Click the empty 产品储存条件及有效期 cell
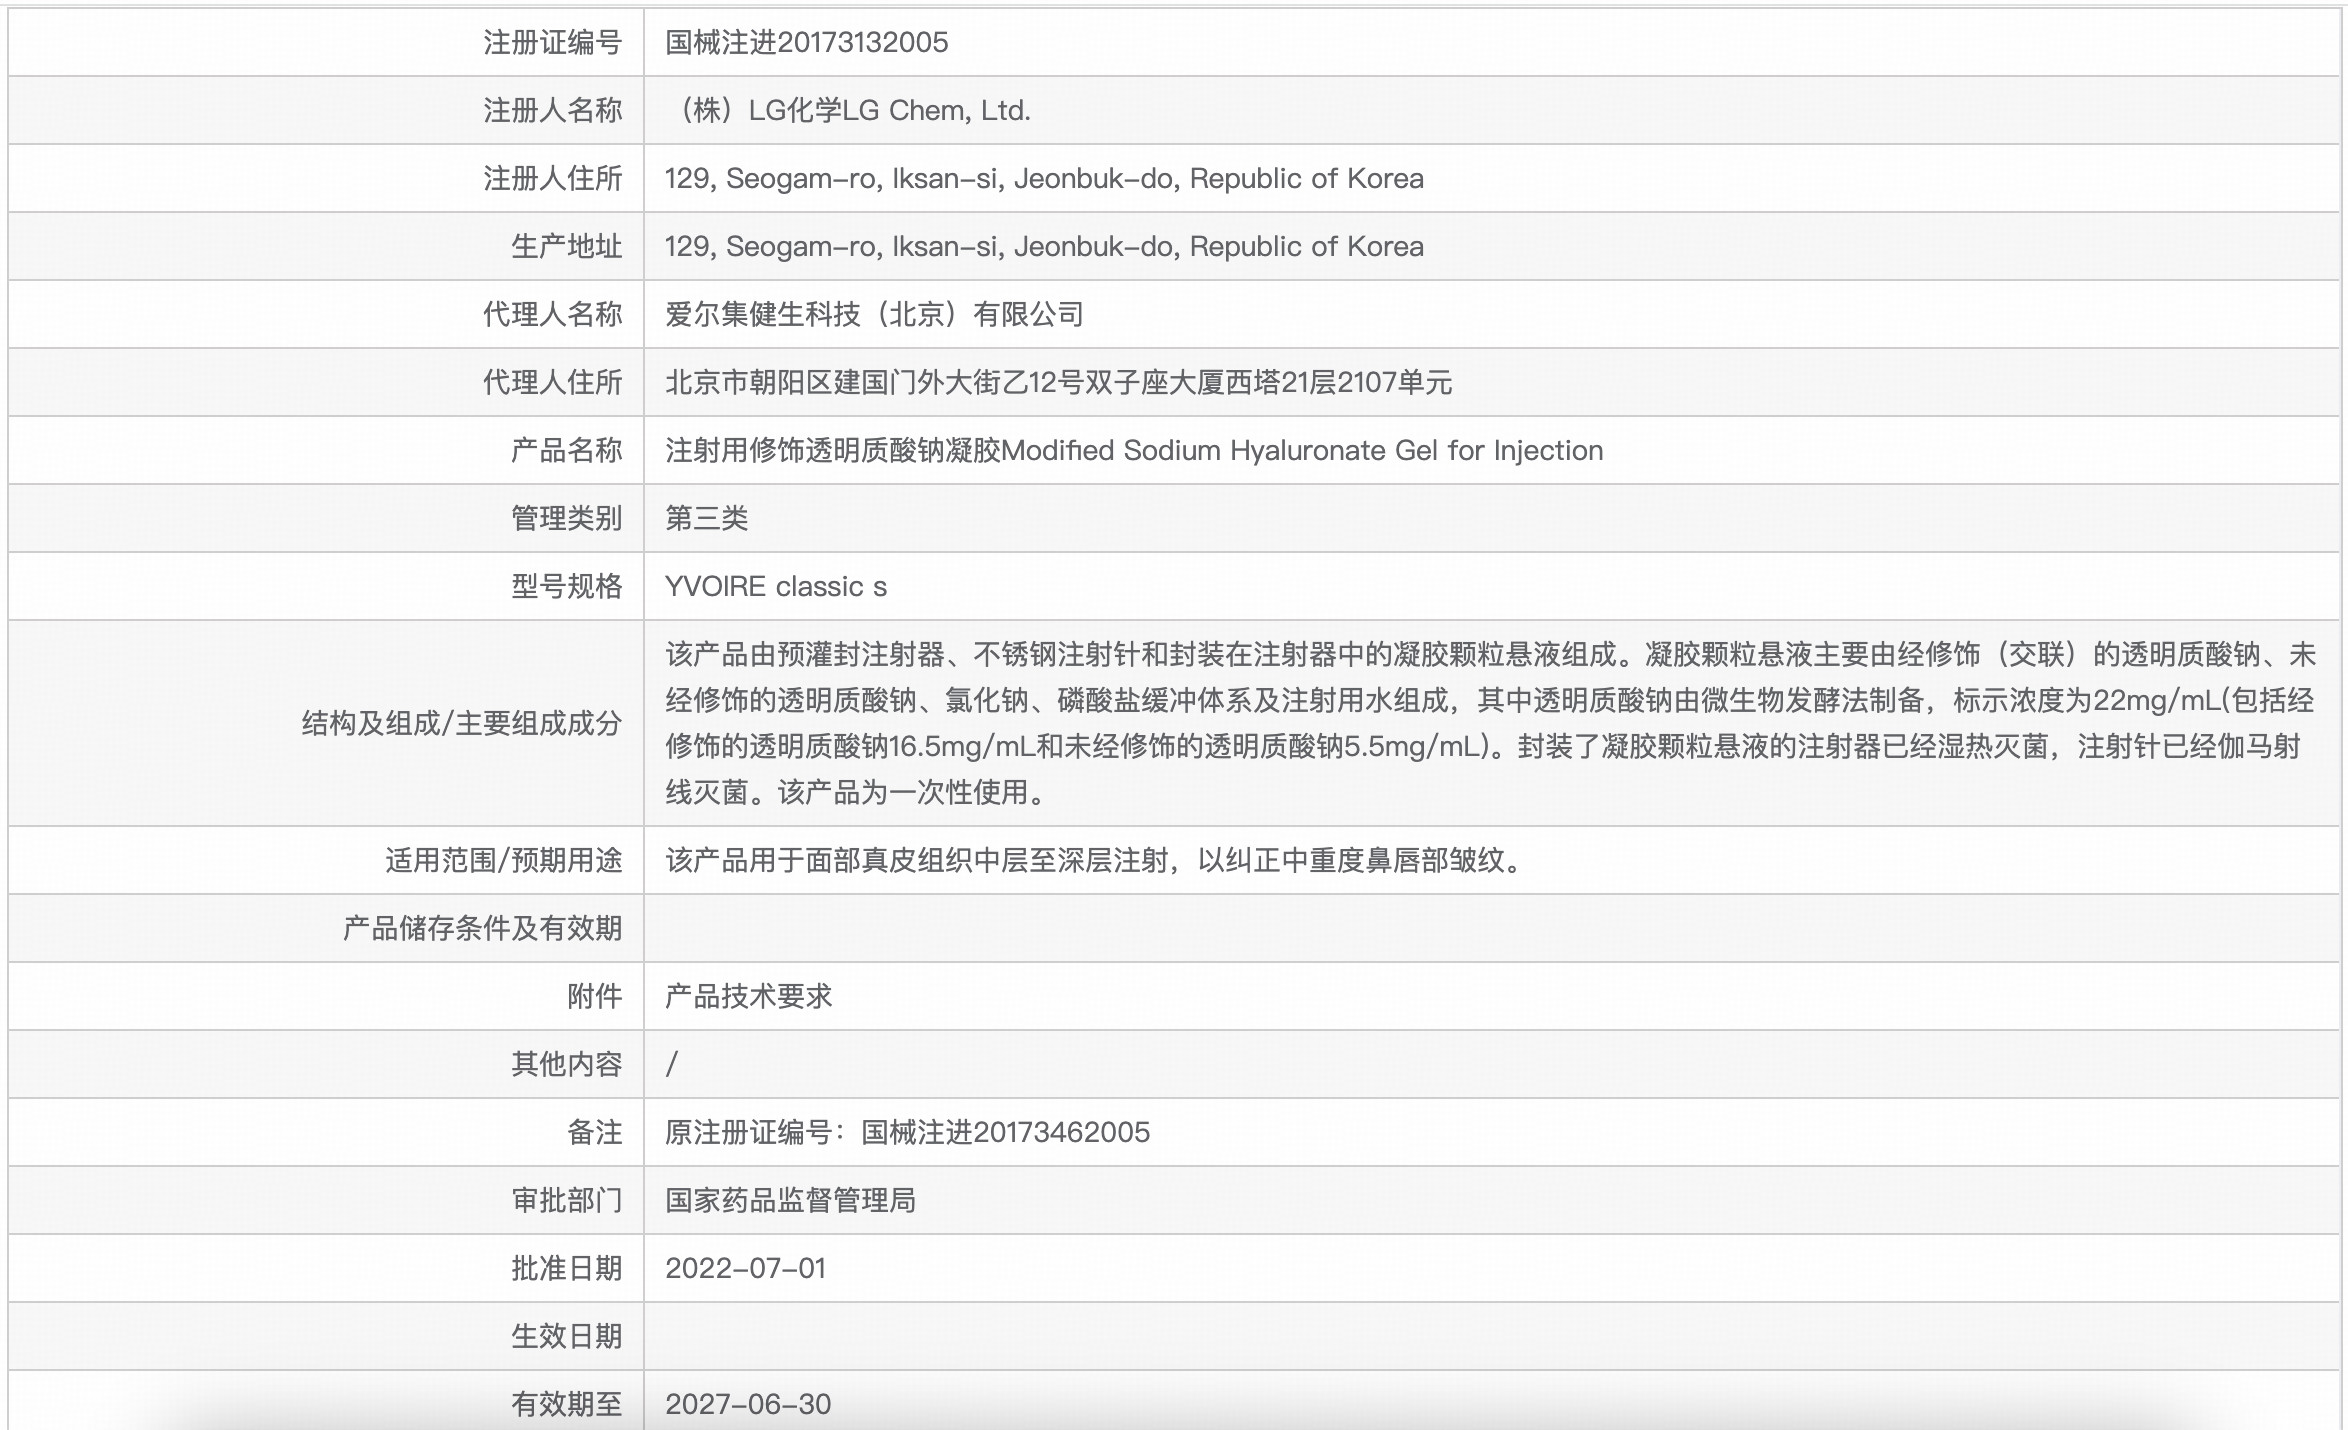Image resolution: width=2348 pixels, height=1430 pixels. 1490,928
